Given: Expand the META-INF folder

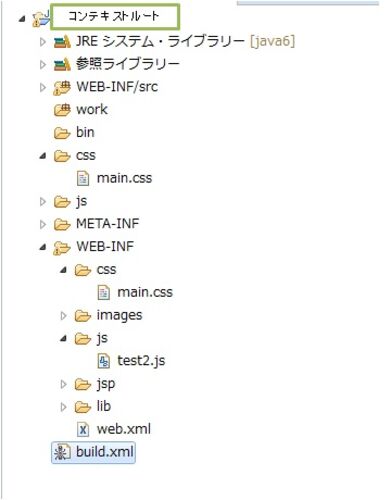Looking at the screenshot, I should [43, 224].
